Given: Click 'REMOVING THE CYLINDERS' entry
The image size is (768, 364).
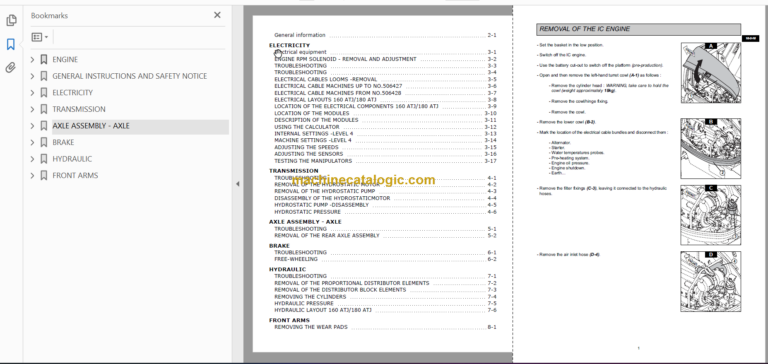Looking at the screenshot, I should tap(310, 297).
